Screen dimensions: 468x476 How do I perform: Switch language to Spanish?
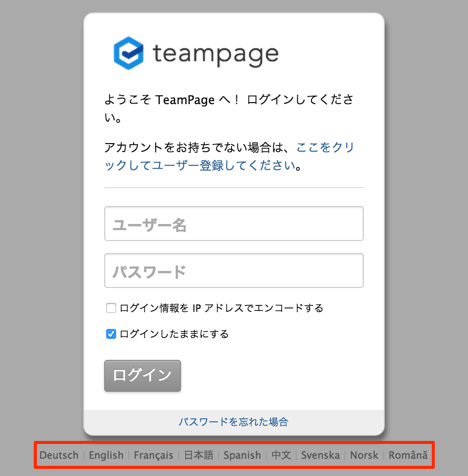[x=242, y=455]
